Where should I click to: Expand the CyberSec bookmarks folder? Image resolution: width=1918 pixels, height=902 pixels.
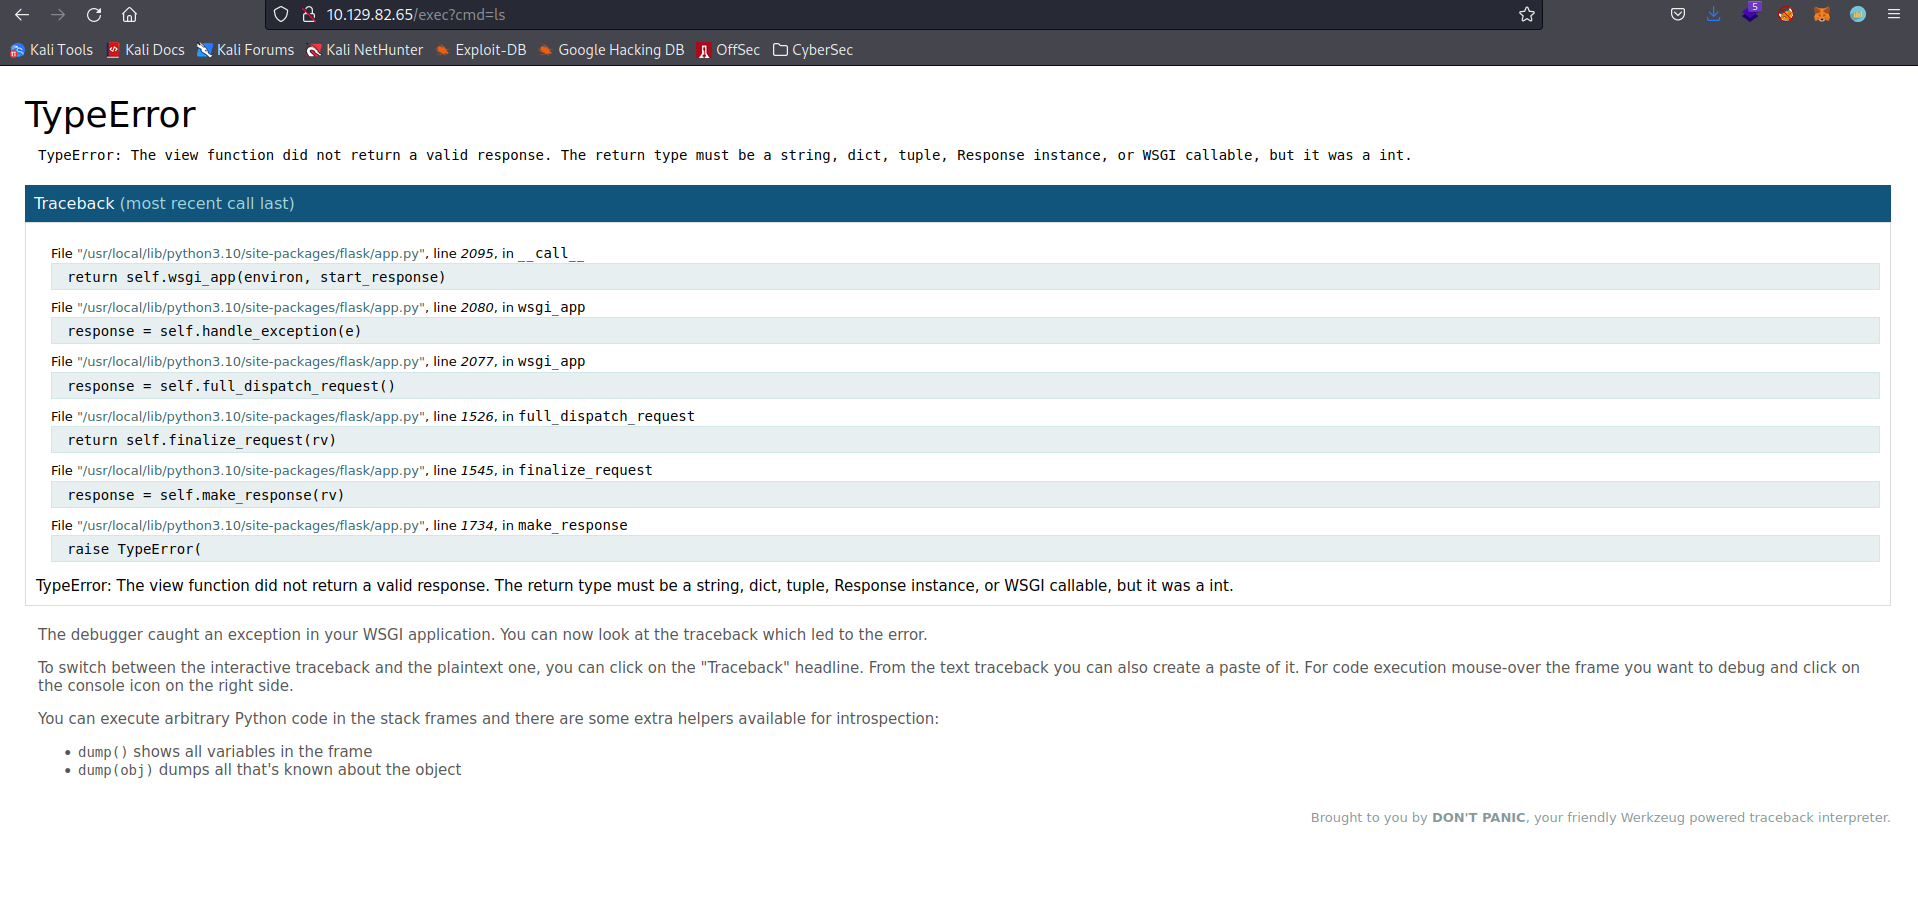(x=812, y=50)
